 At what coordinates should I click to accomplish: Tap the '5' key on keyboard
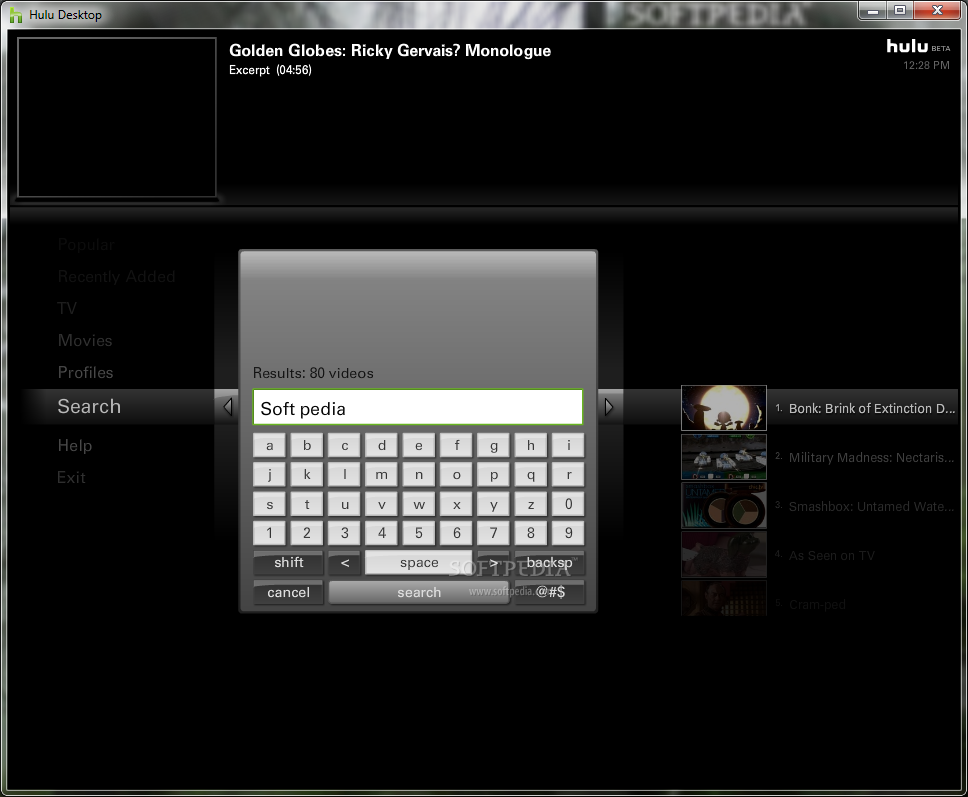[419, 533]
